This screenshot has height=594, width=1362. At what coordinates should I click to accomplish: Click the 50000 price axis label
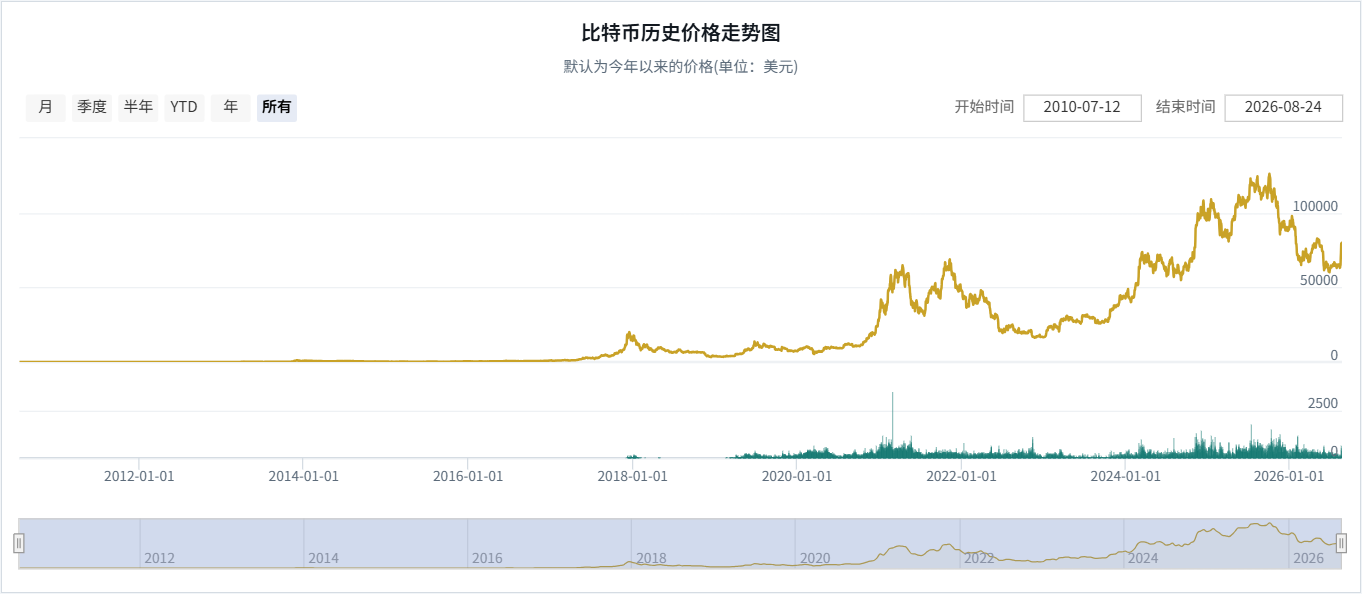coord(1319,281)
